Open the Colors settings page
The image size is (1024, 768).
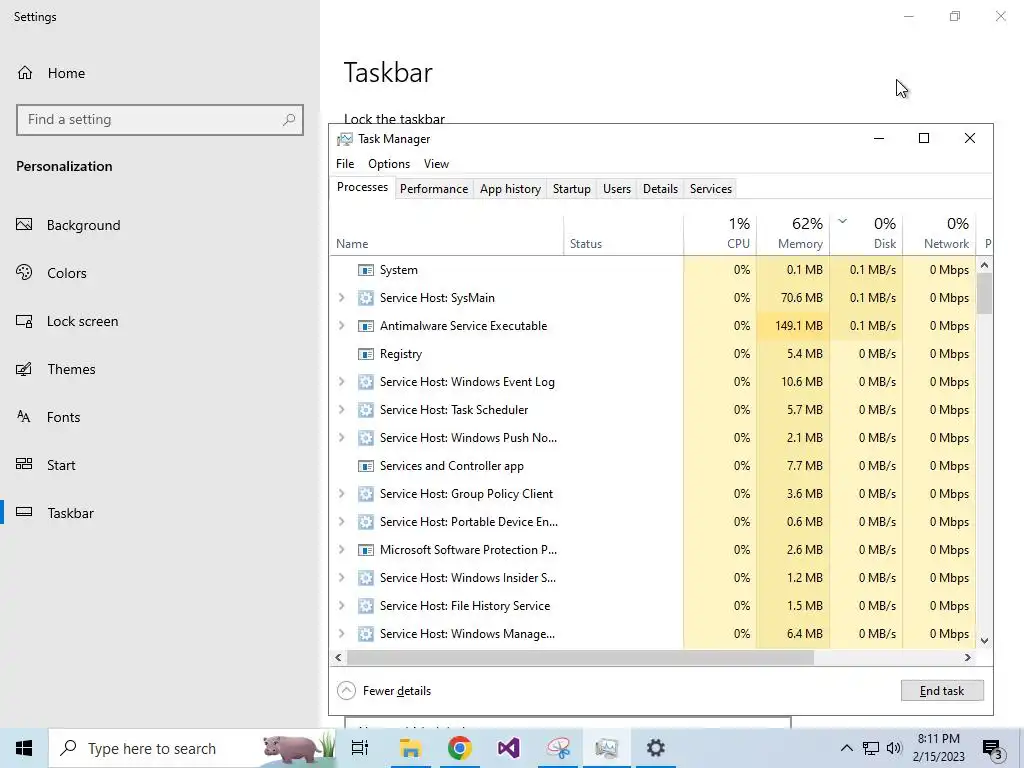pos(67,273)
